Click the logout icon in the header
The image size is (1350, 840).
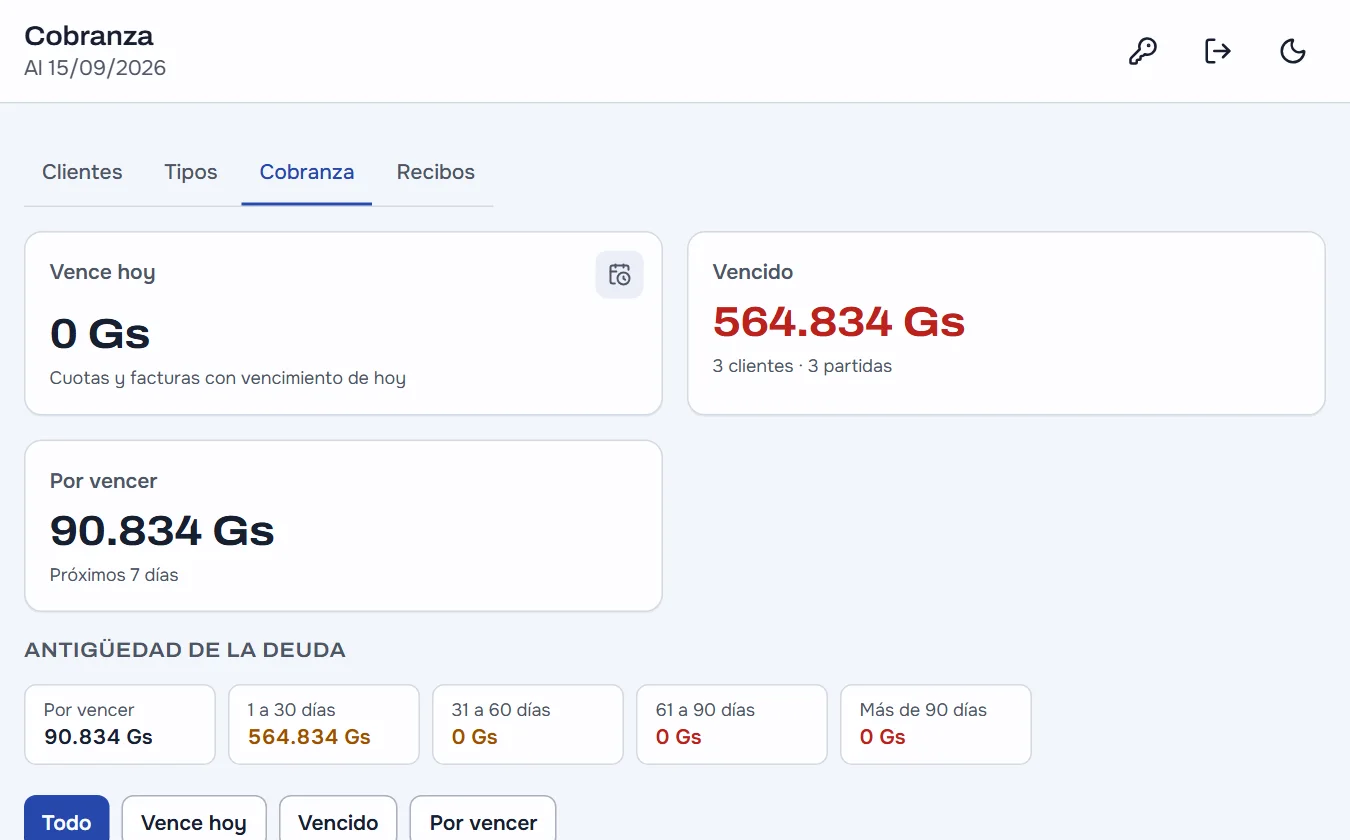(x=1217, y=51)
